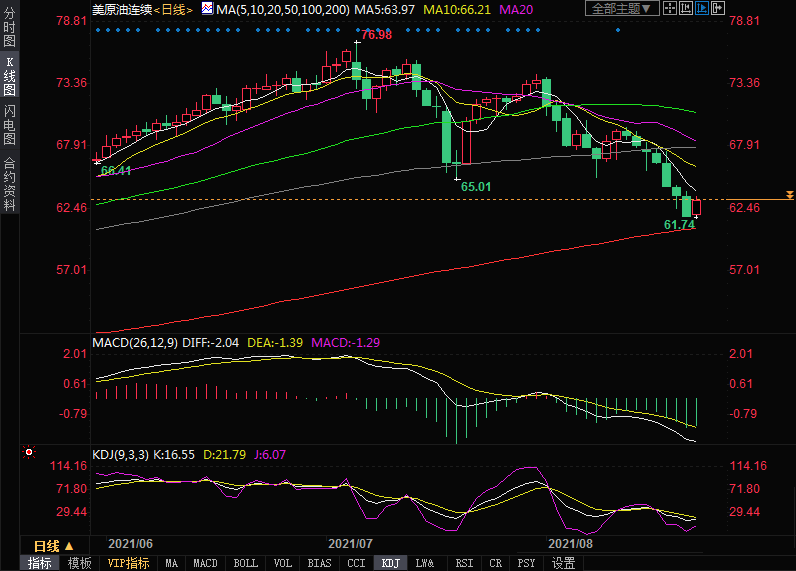The image size is (796, 571).
Task: Open the 全部主题 dropdown
Action: coord(620,9)
